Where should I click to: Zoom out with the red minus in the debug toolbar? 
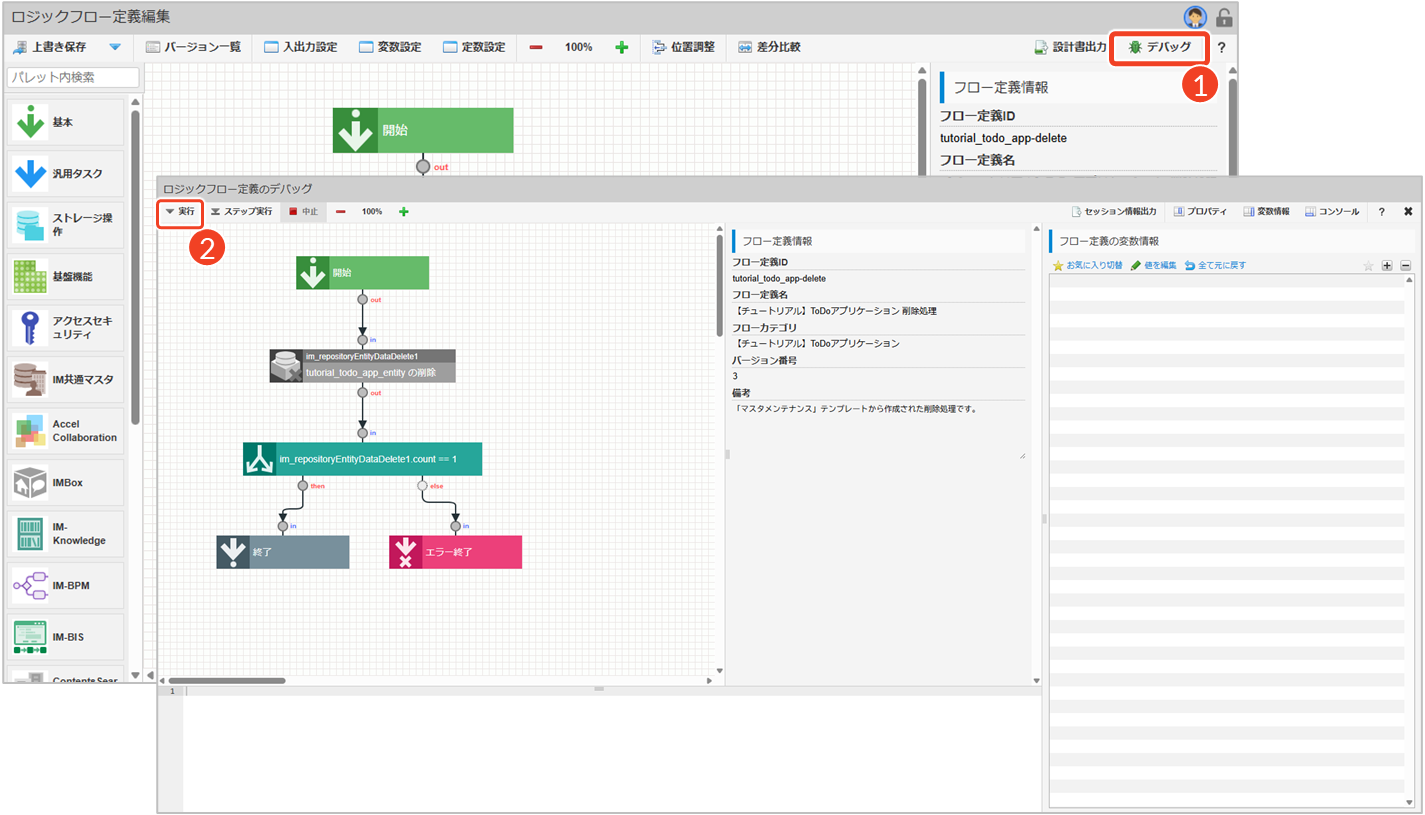tap(341, 212)
